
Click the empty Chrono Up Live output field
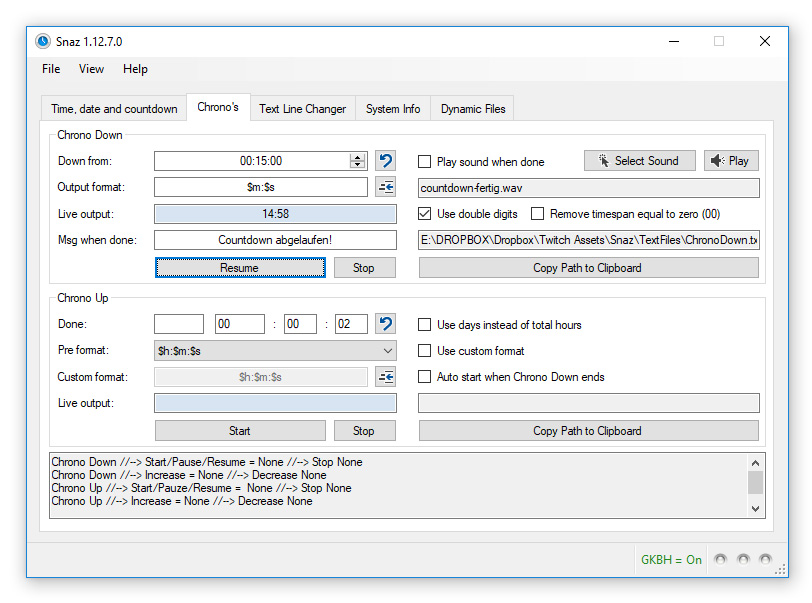coord(275,403)
